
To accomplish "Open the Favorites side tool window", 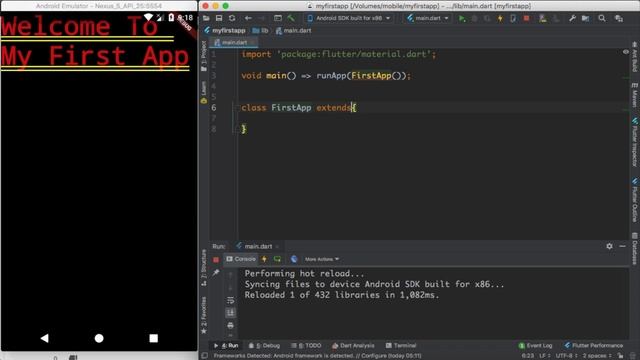I will 204,315.
